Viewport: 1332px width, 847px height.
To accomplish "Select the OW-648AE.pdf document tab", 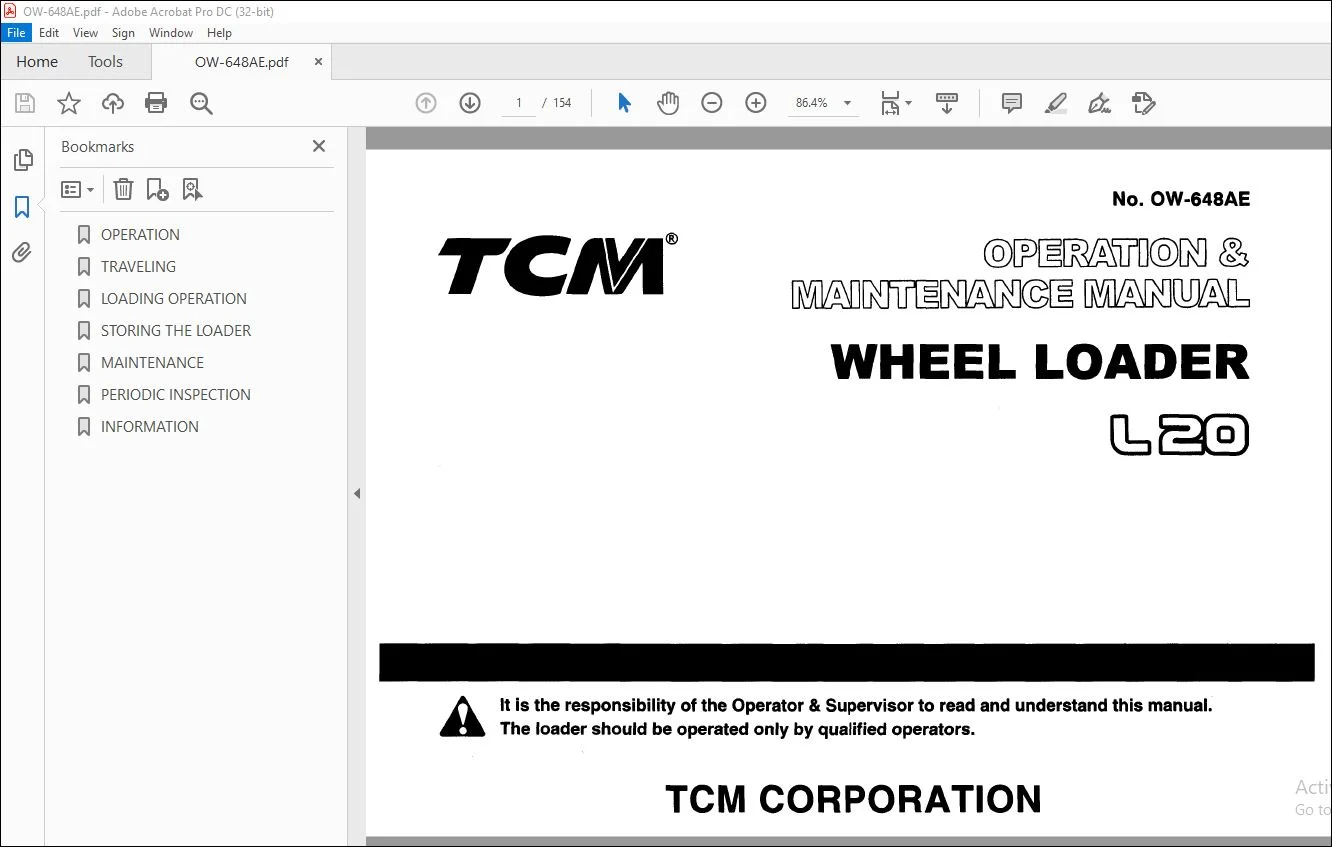I will [241, 62].
